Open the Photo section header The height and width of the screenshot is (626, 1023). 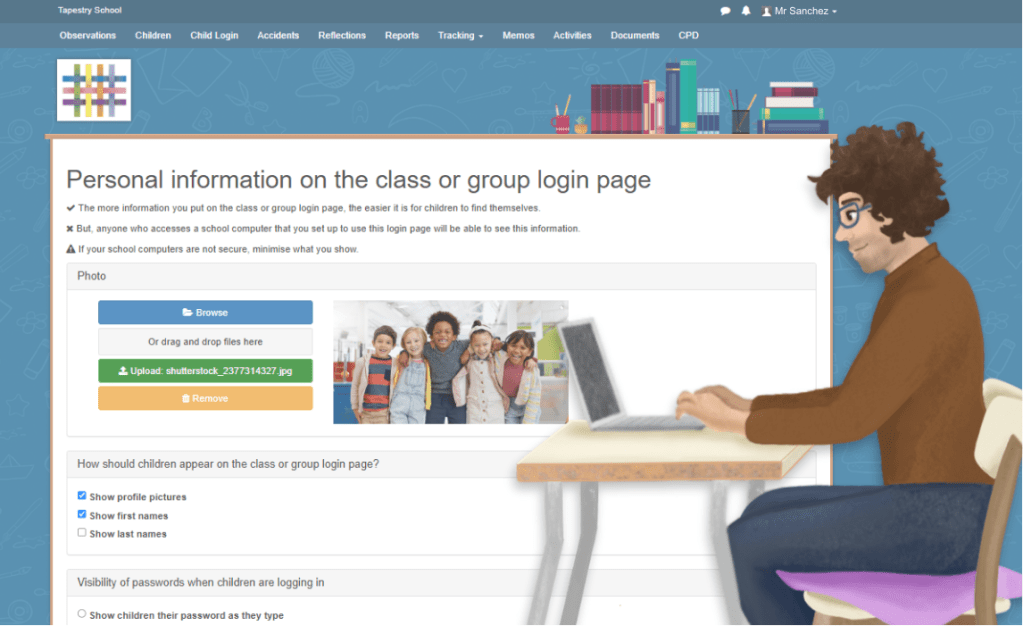(x=92, y=276)
